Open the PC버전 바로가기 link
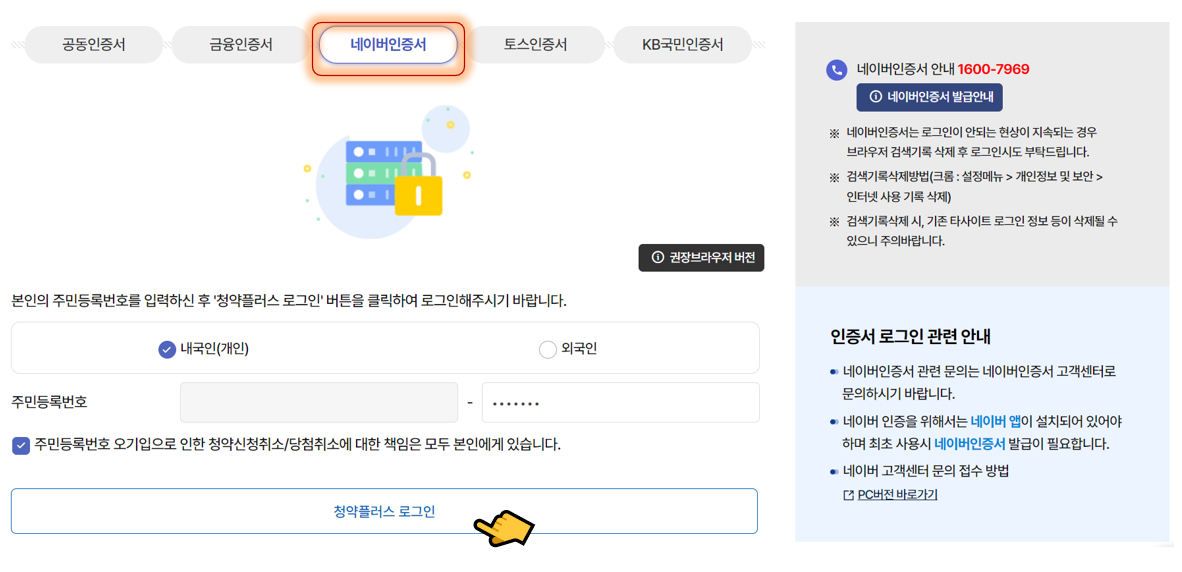This screenshot has width=1182, height=572. (x=897, y=495)
